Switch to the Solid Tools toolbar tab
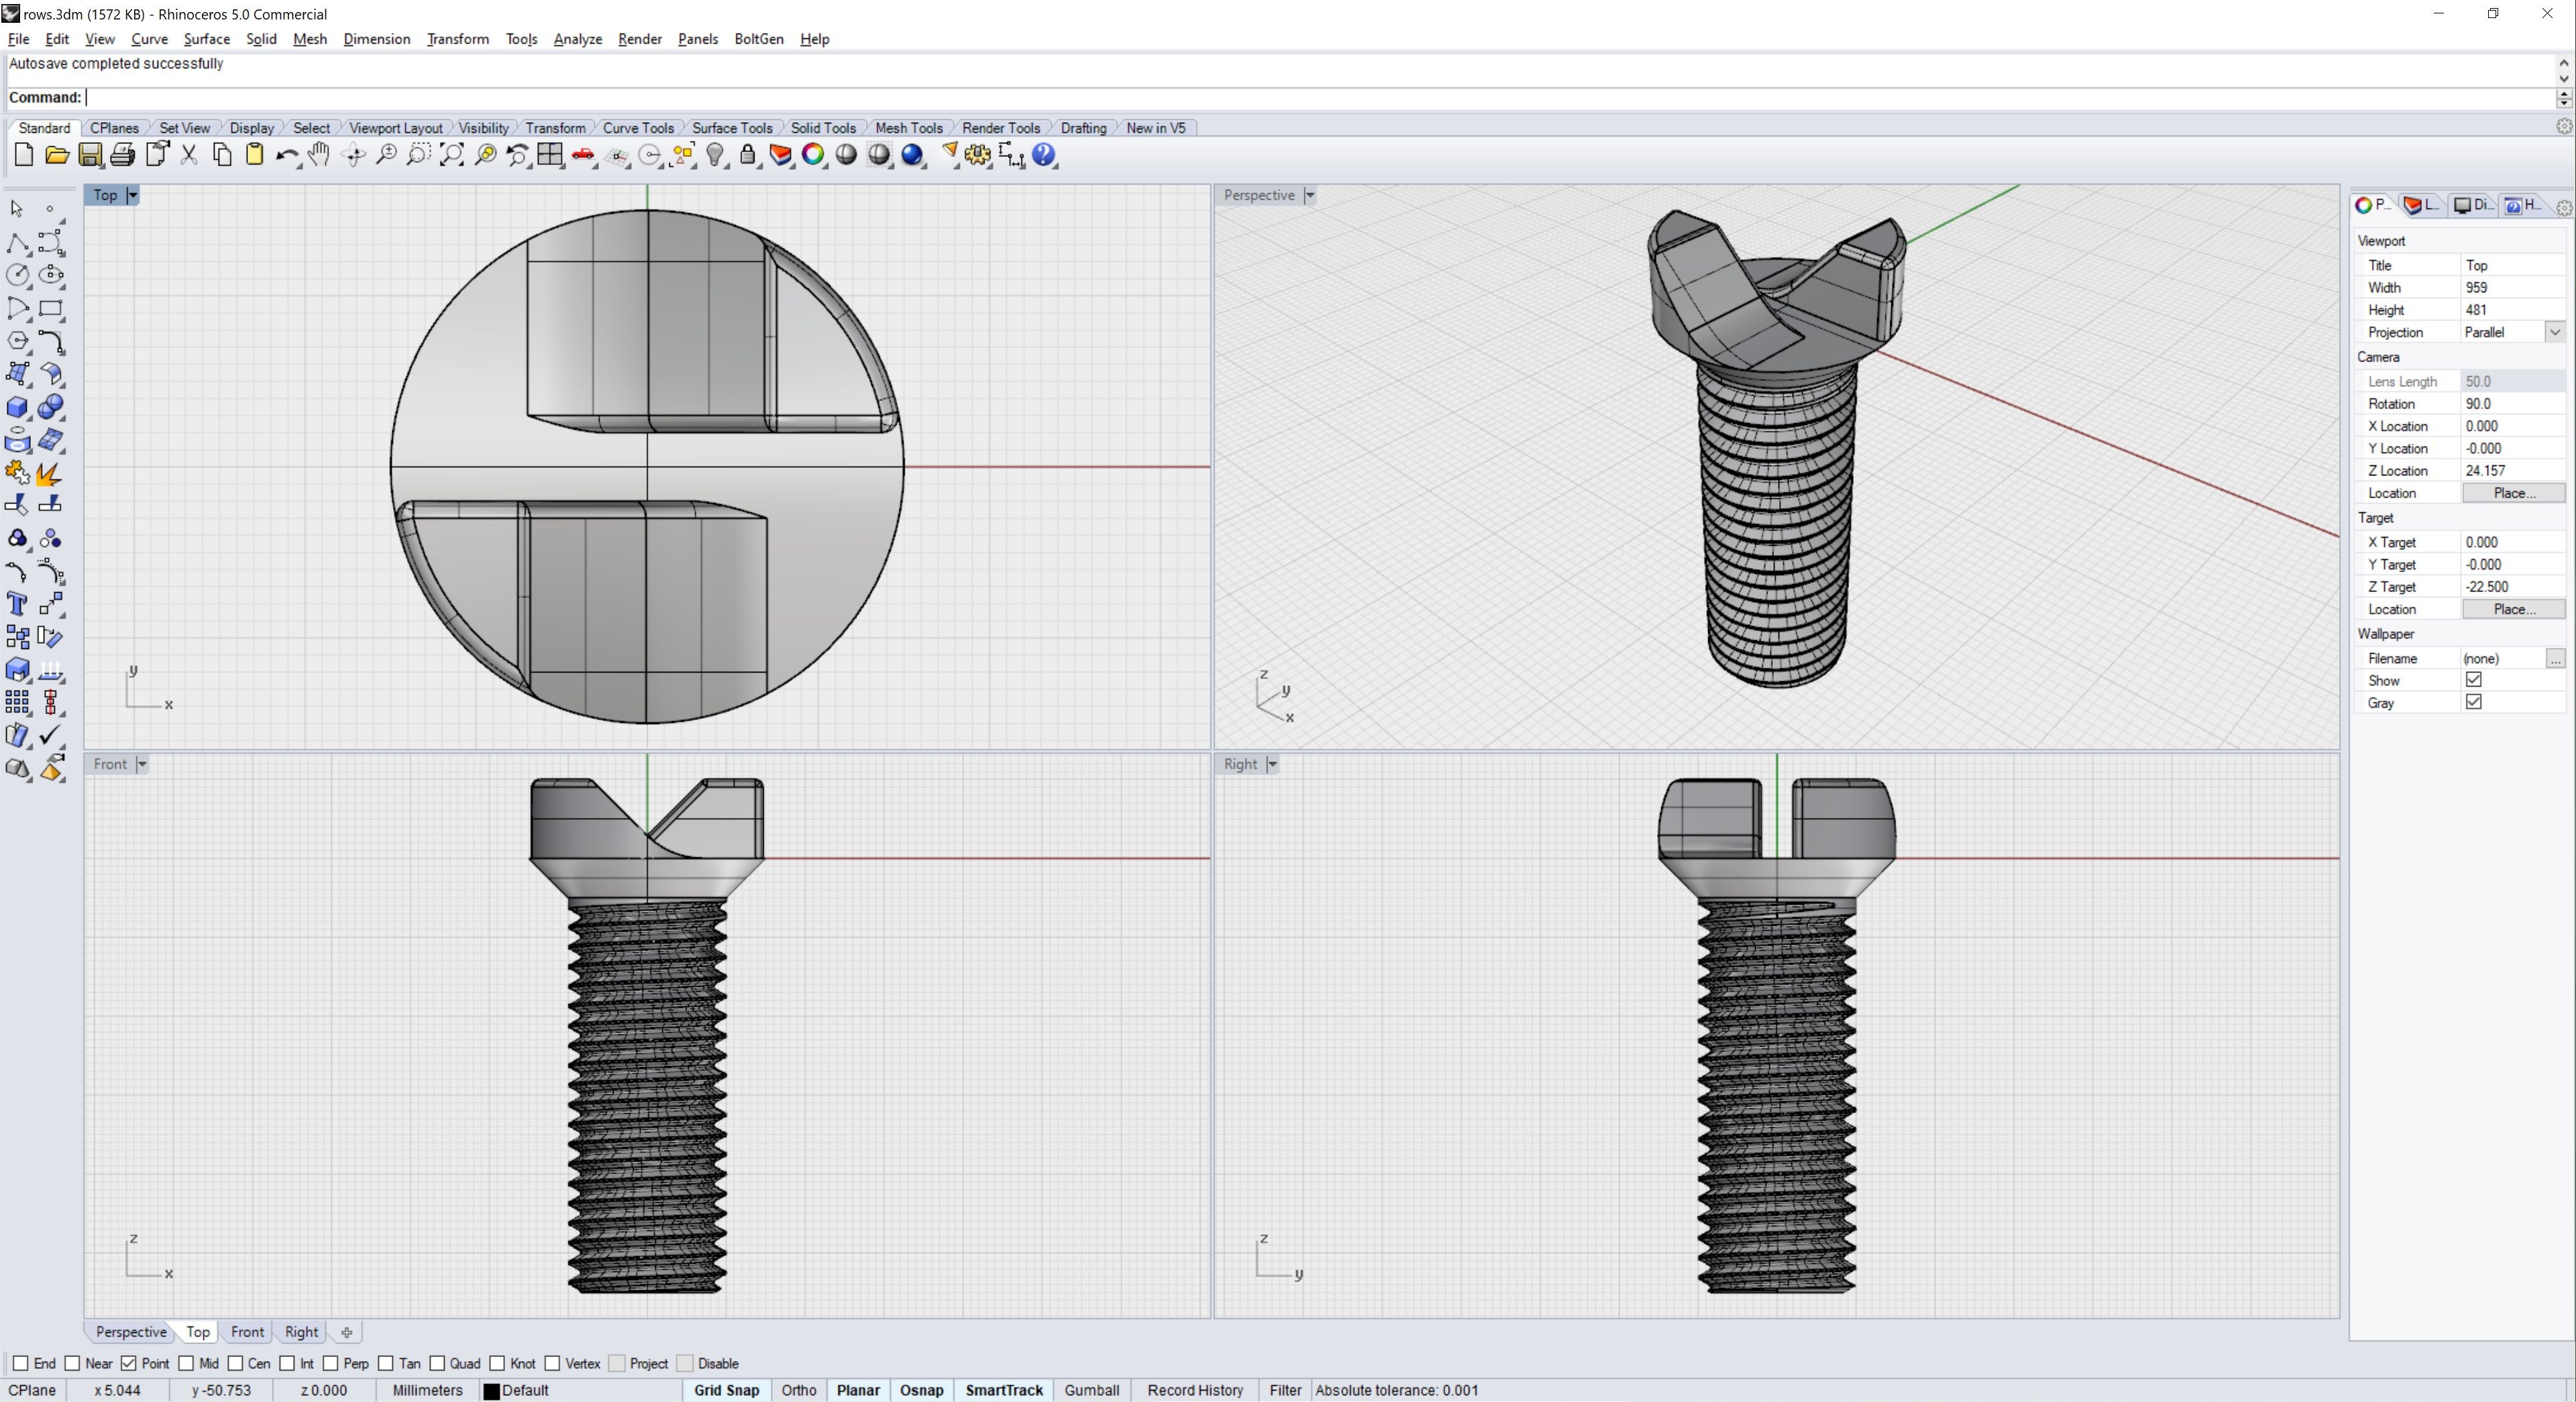Viewport: 2576px width, 1402px height. click(x=822, y=128)
